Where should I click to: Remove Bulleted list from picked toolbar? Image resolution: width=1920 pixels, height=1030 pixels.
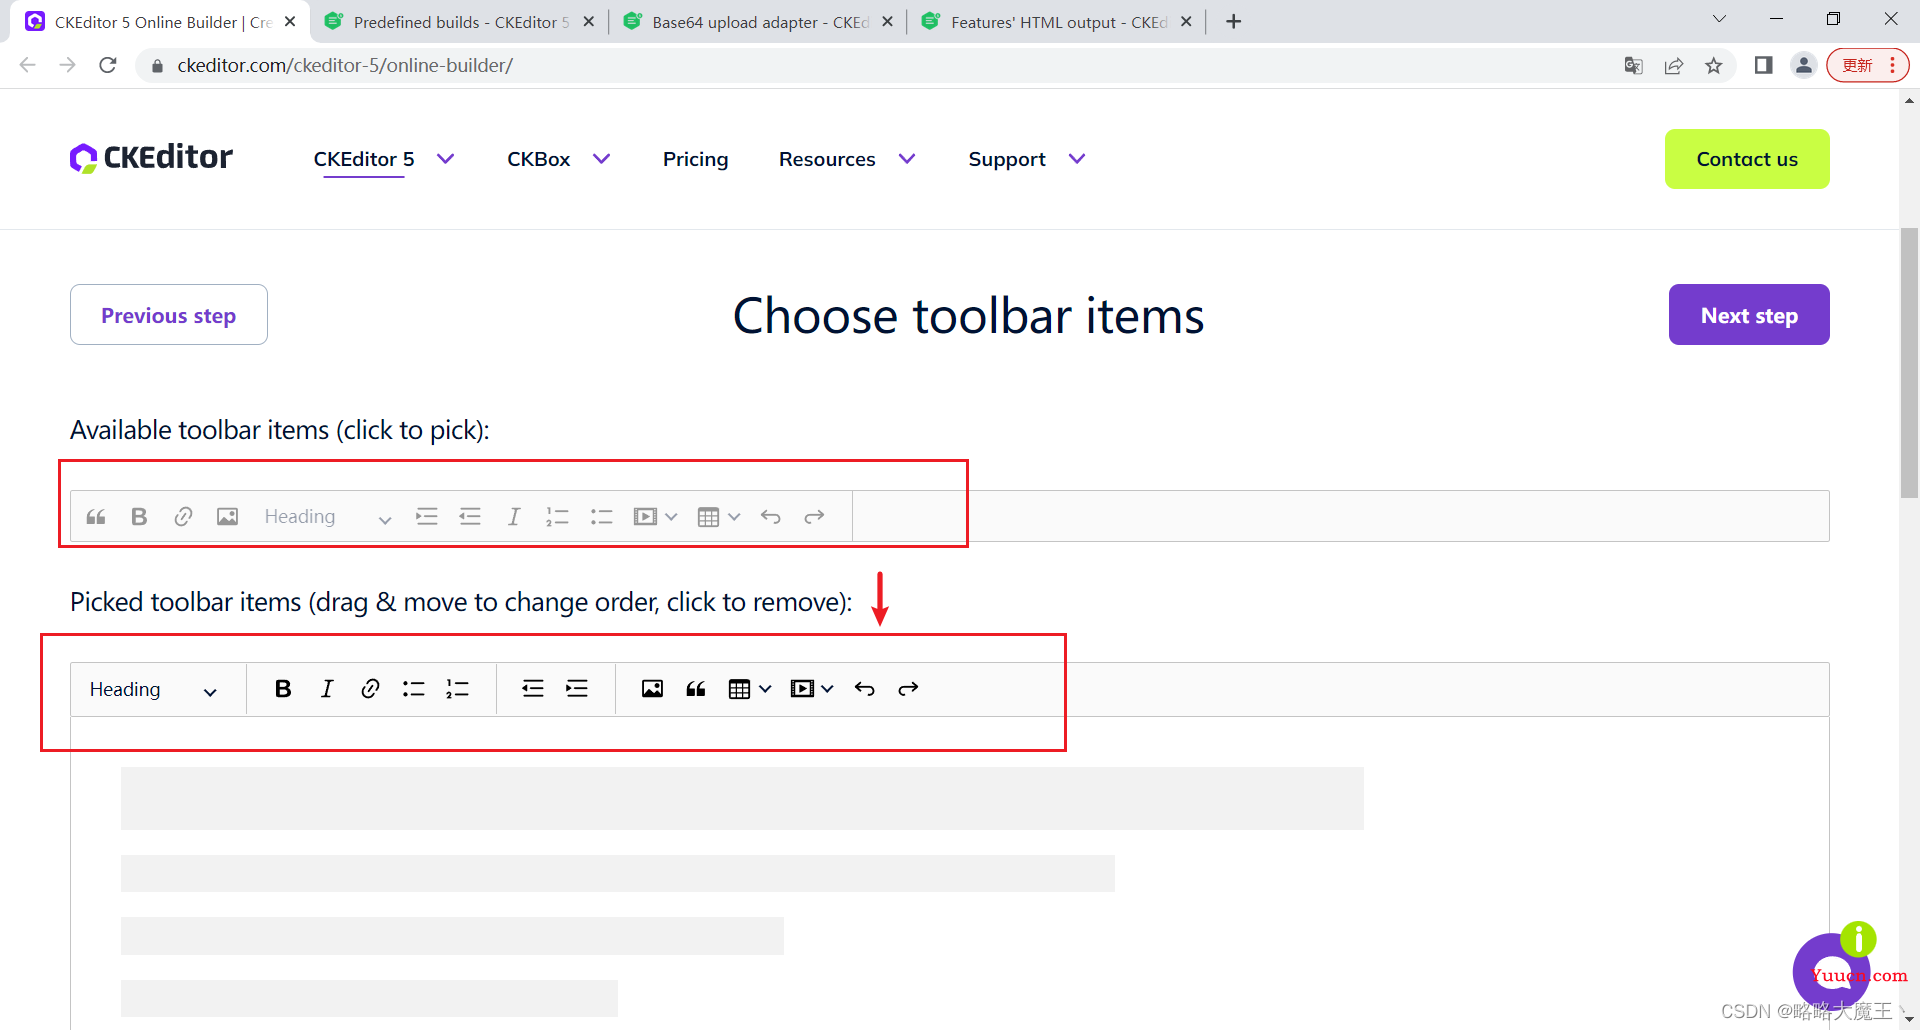coord(414,689)
